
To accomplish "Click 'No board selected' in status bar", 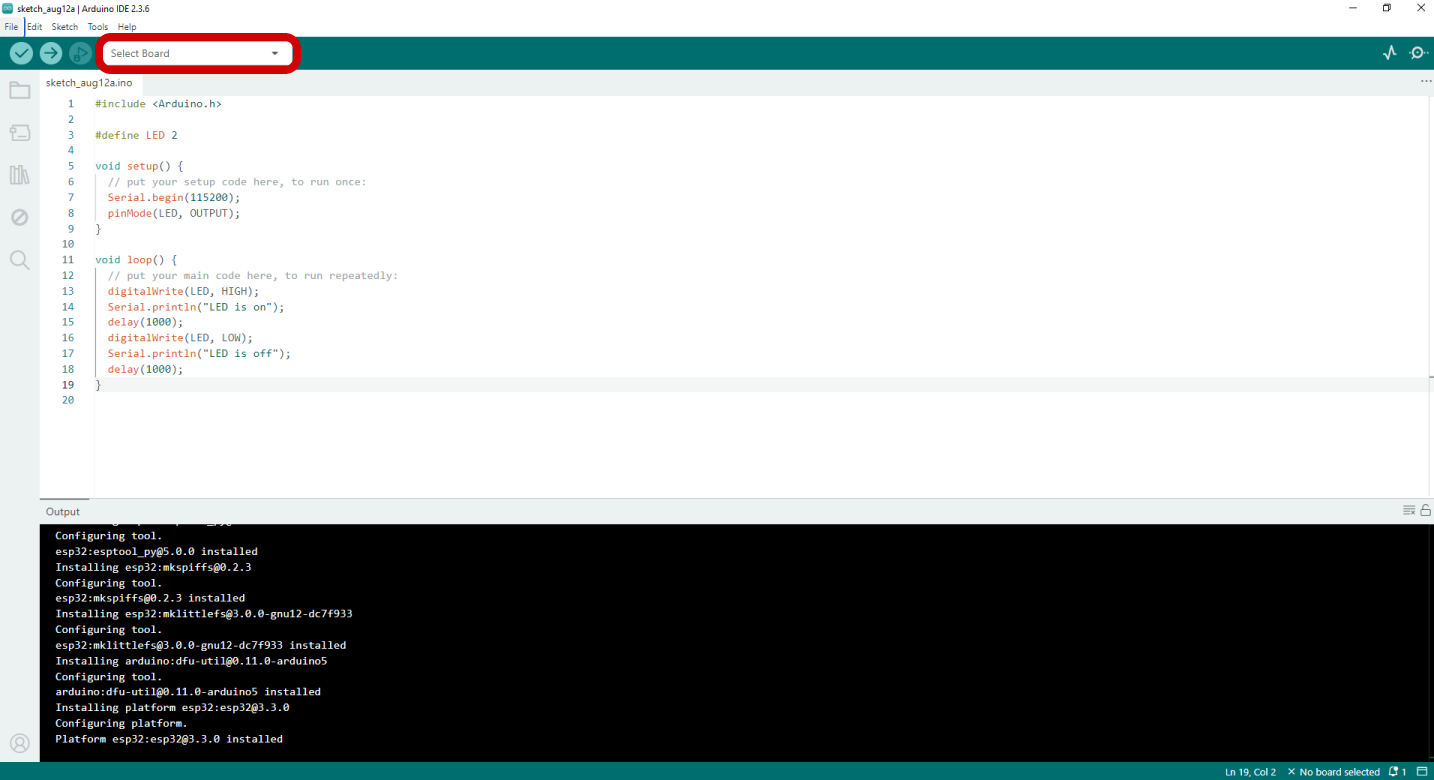I will pyautogui.click(x=1338, y=772).
